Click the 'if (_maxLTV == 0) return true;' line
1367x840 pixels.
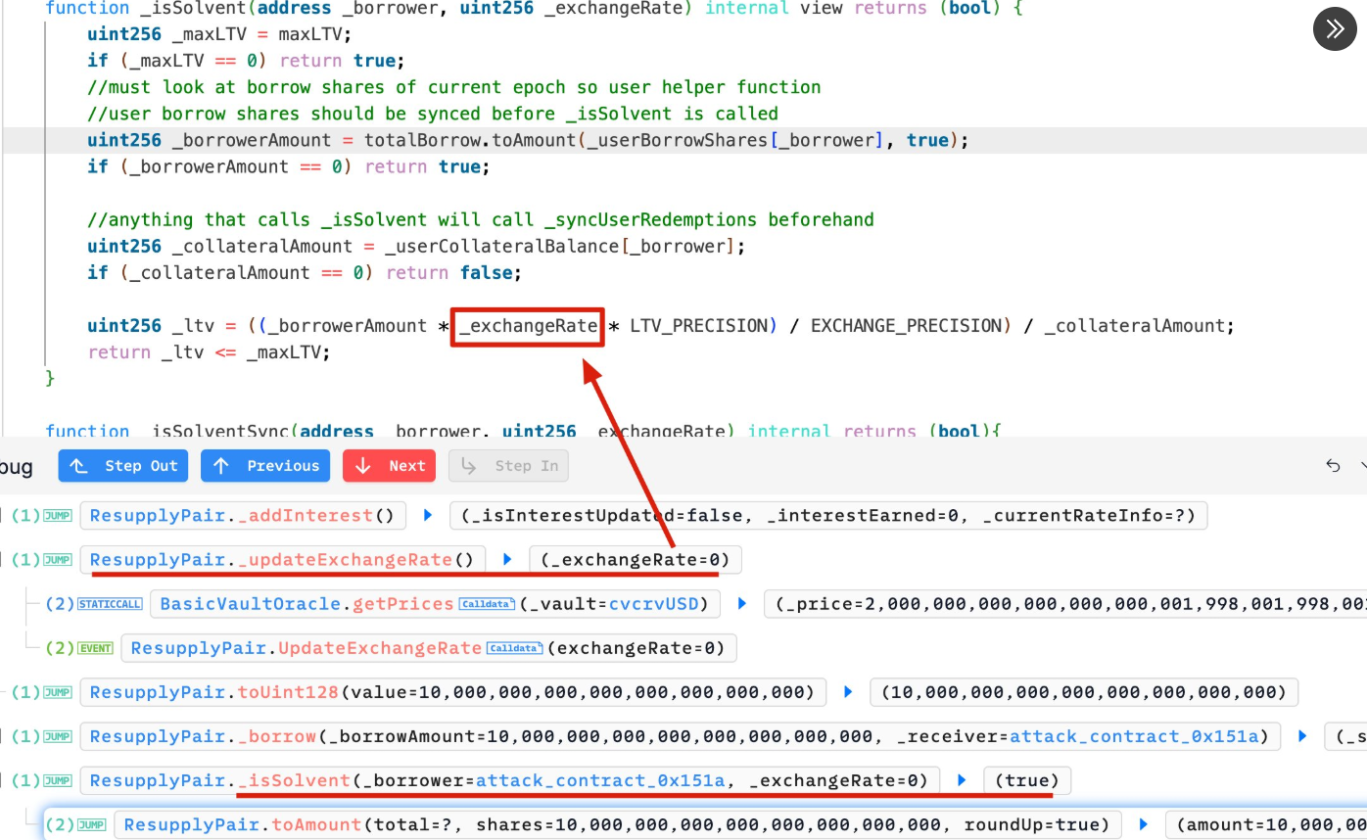[246, 61]
